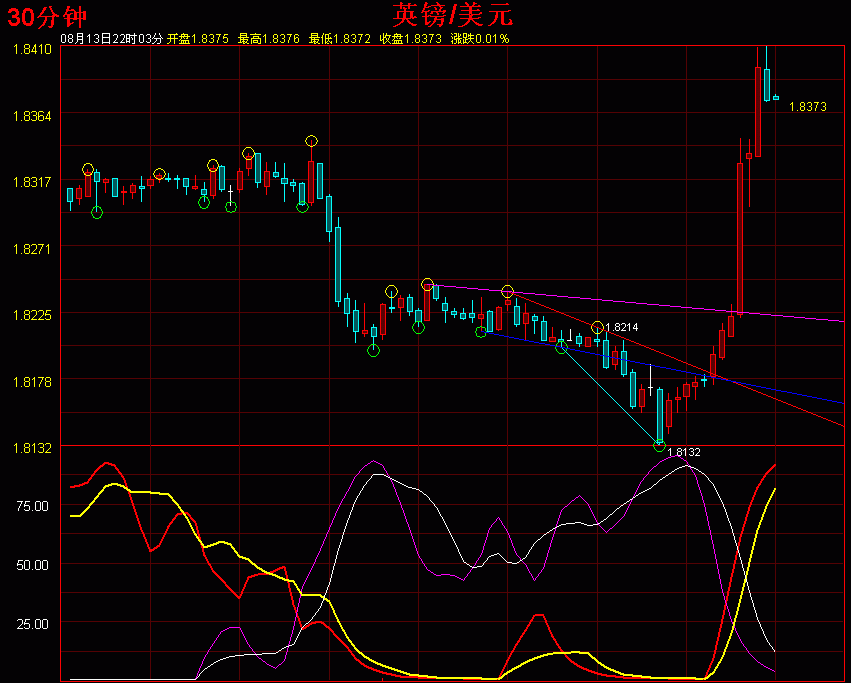Select the 开盘1.8375 opening price text
851x683 pixels.
point(198,39)
